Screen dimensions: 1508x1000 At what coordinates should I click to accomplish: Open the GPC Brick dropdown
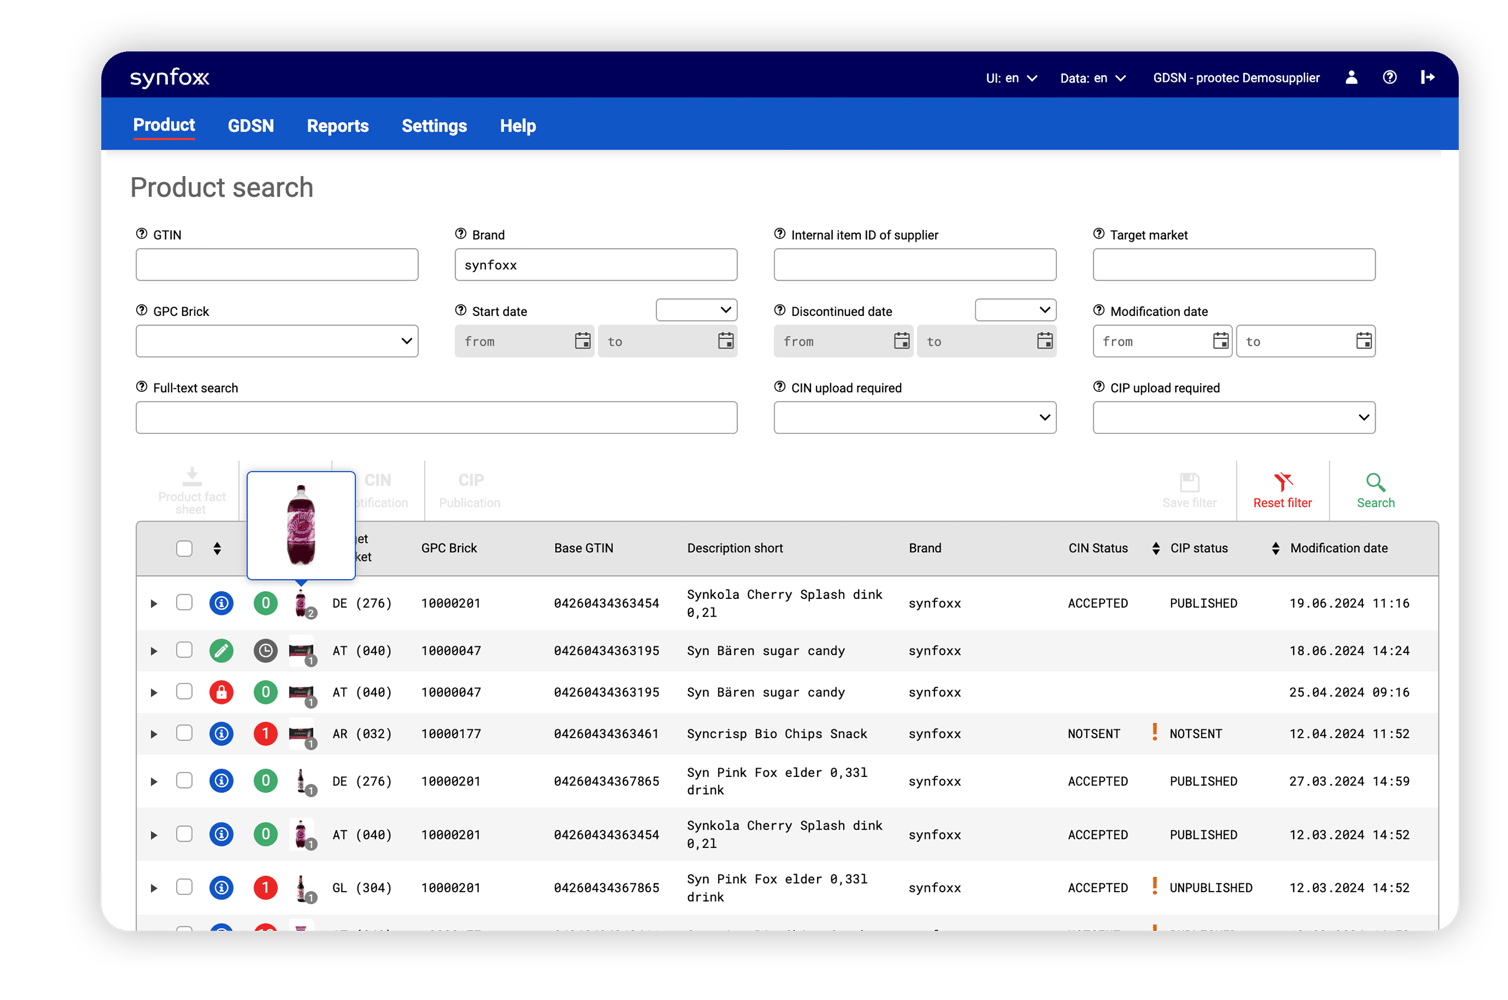click(x=277, y=341)
